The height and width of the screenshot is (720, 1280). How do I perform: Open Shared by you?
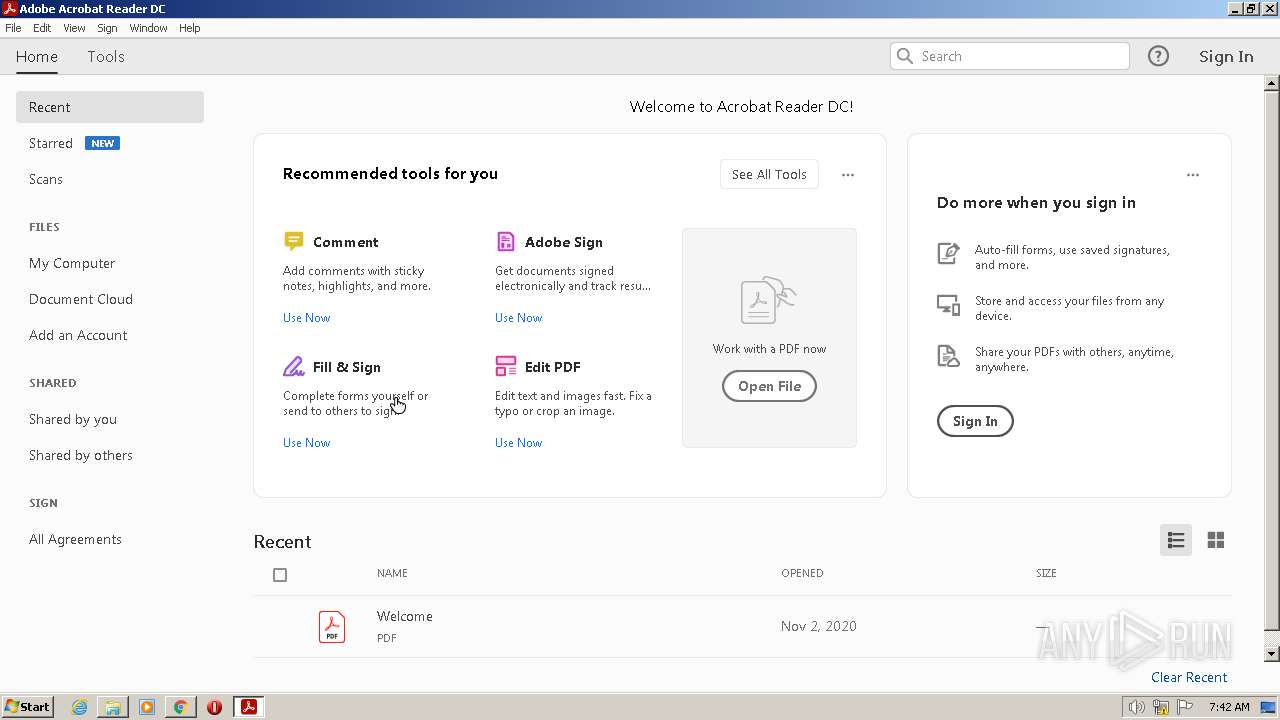coord(73,419)
